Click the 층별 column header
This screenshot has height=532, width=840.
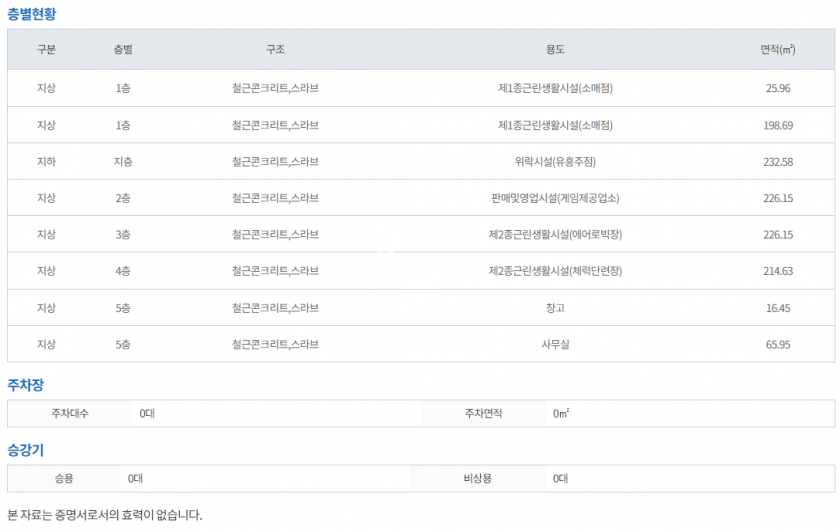click(x=123, y=50)
